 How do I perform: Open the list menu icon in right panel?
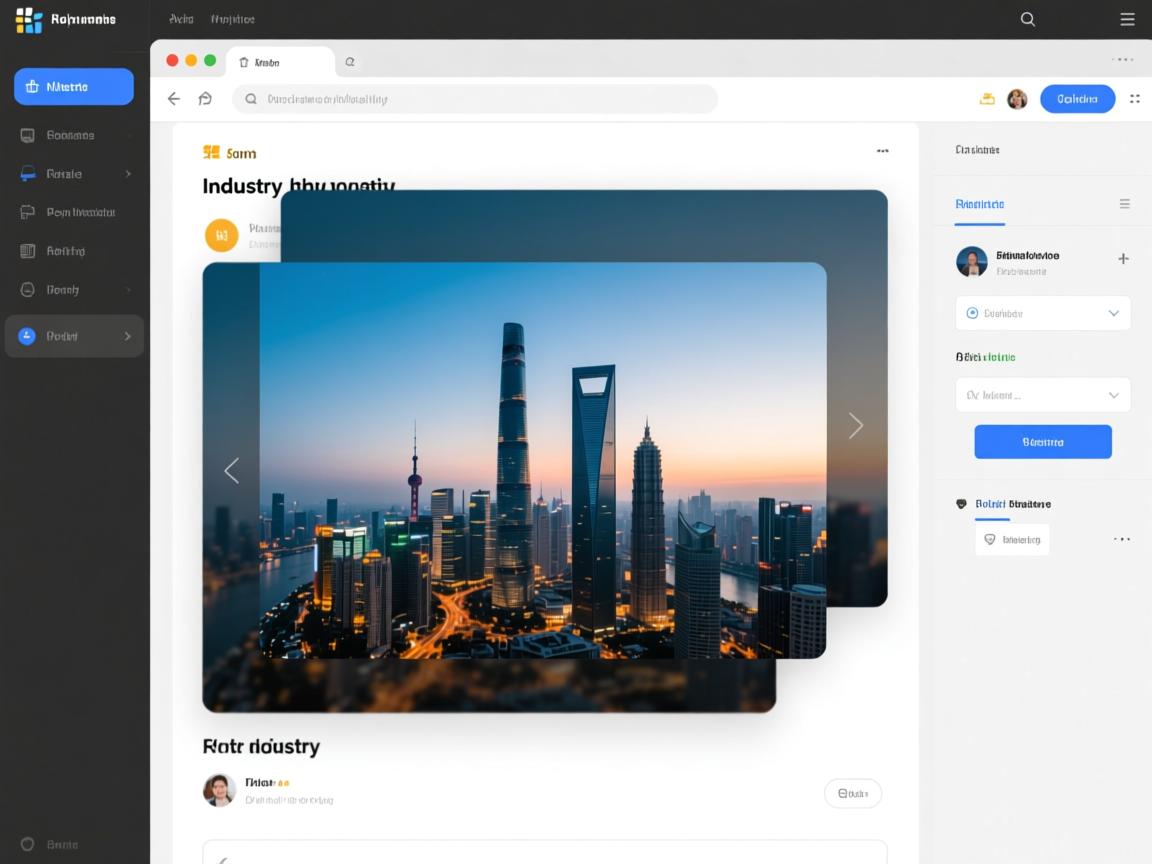tap(1124, 204)
